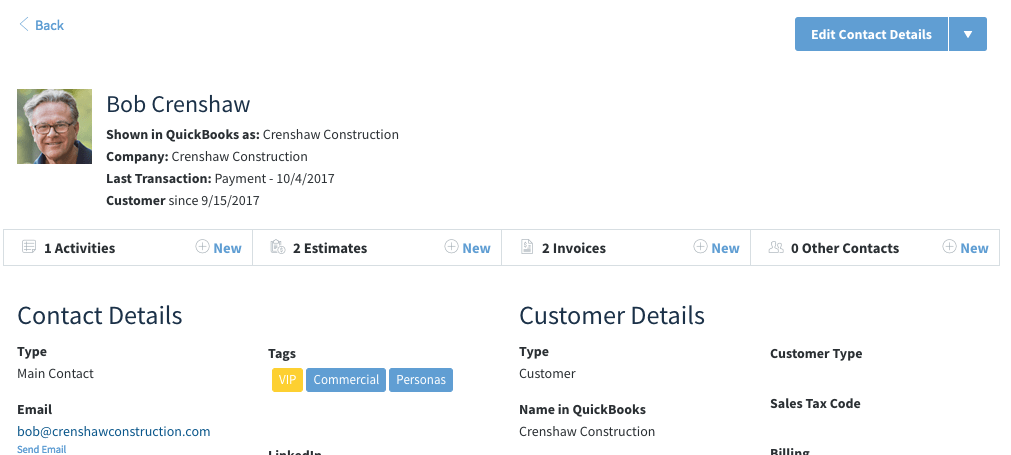Open the 2 Invoices tab
1011x455 pixels.
(573, 248)
